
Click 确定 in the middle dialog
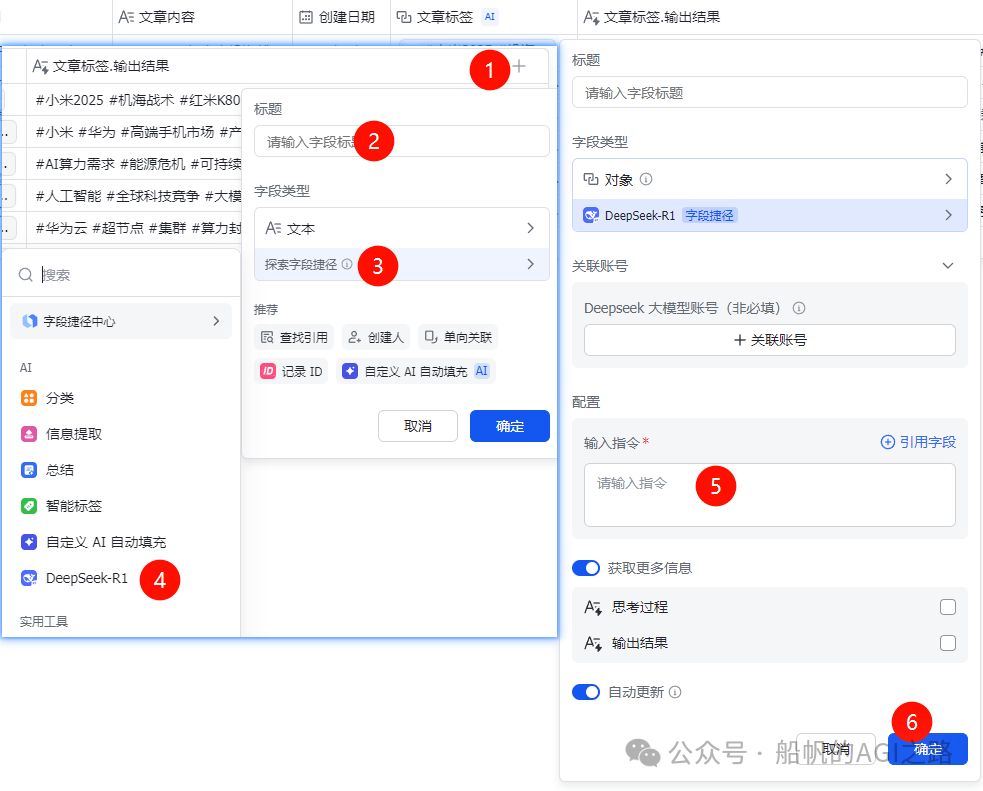pos(510,426)
